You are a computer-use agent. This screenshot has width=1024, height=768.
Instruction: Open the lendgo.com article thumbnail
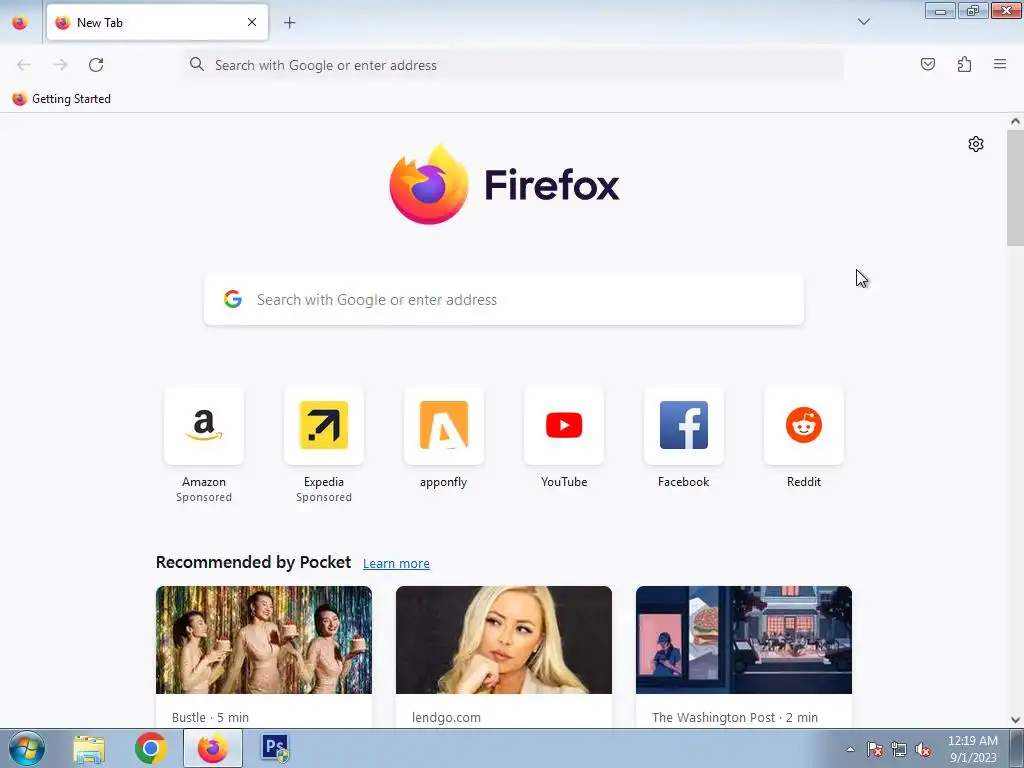point(504,639)
